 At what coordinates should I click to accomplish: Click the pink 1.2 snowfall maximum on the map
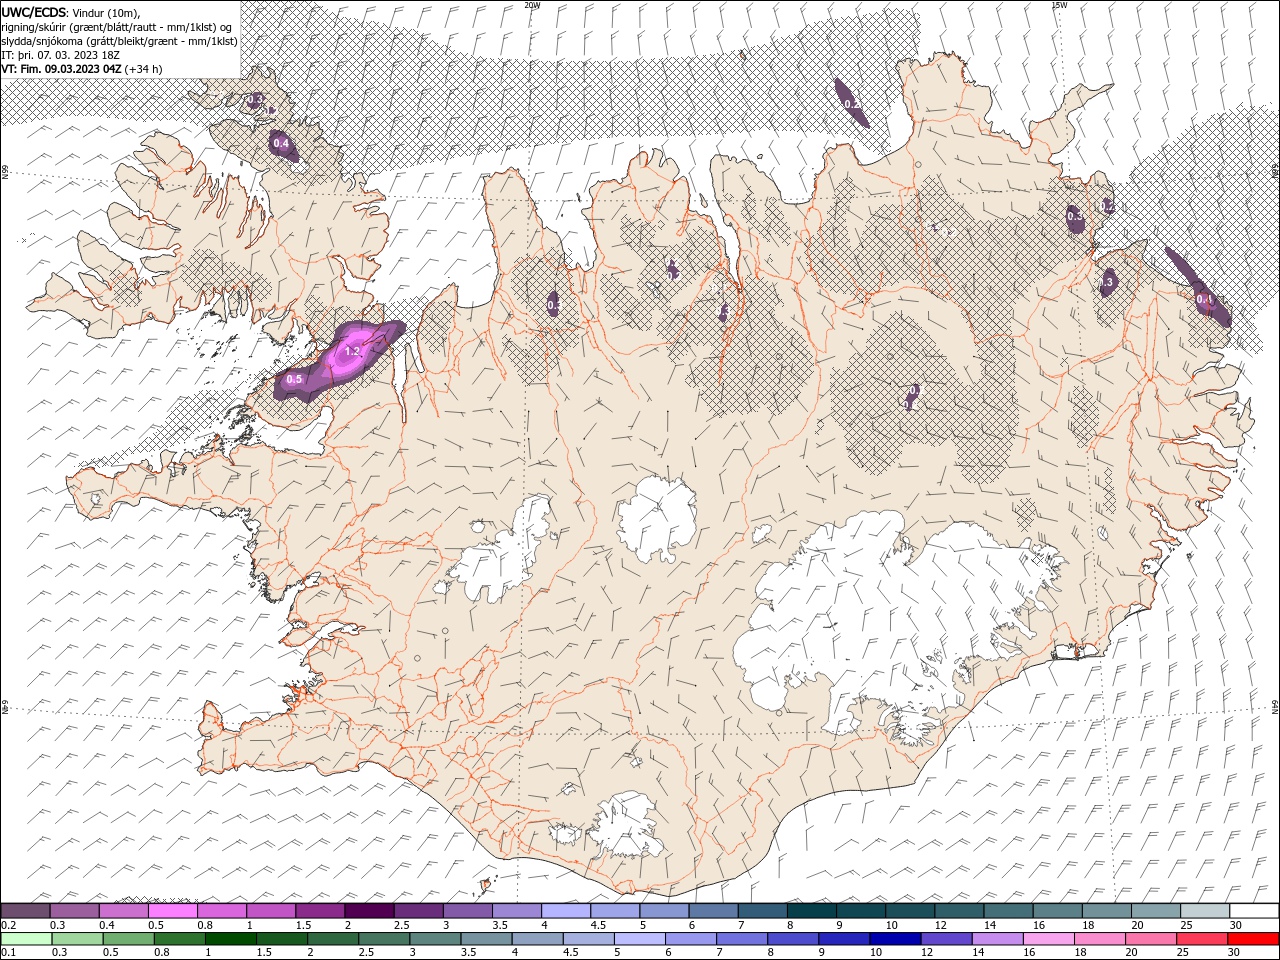[x=352, y=352]
